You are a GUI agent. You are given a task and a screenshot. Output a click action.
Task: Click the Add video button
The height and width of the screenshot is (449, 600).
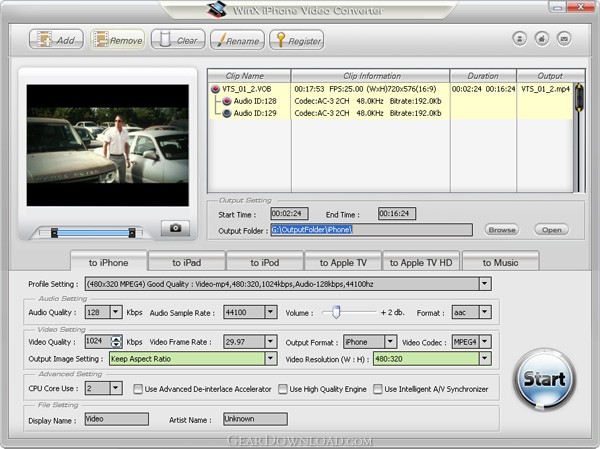pos(56,40)
